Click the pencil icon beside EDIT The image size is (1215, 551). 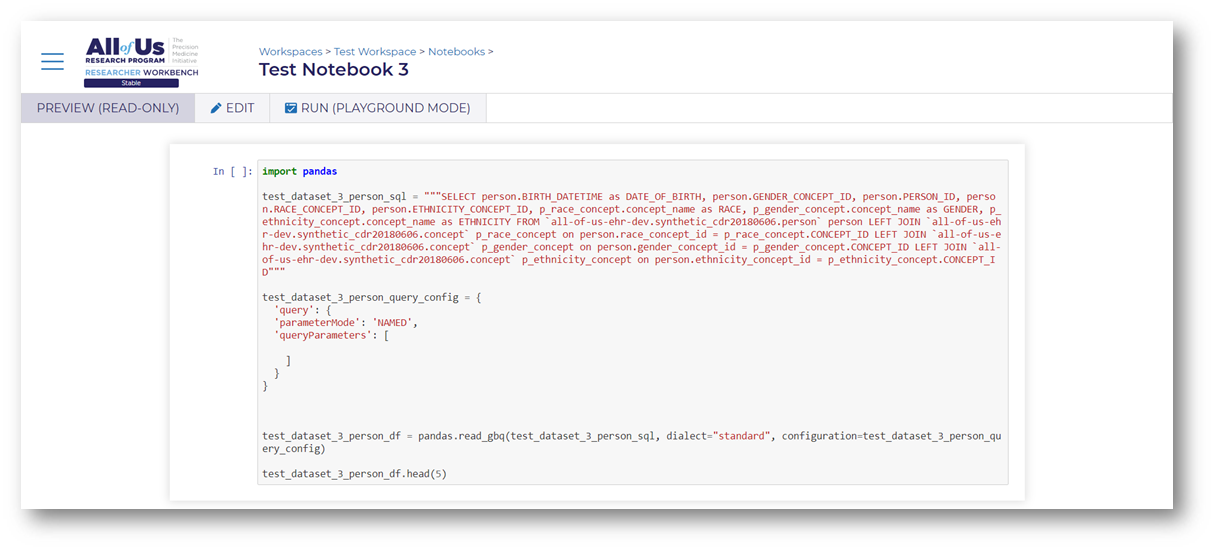[x=216, y=108]
